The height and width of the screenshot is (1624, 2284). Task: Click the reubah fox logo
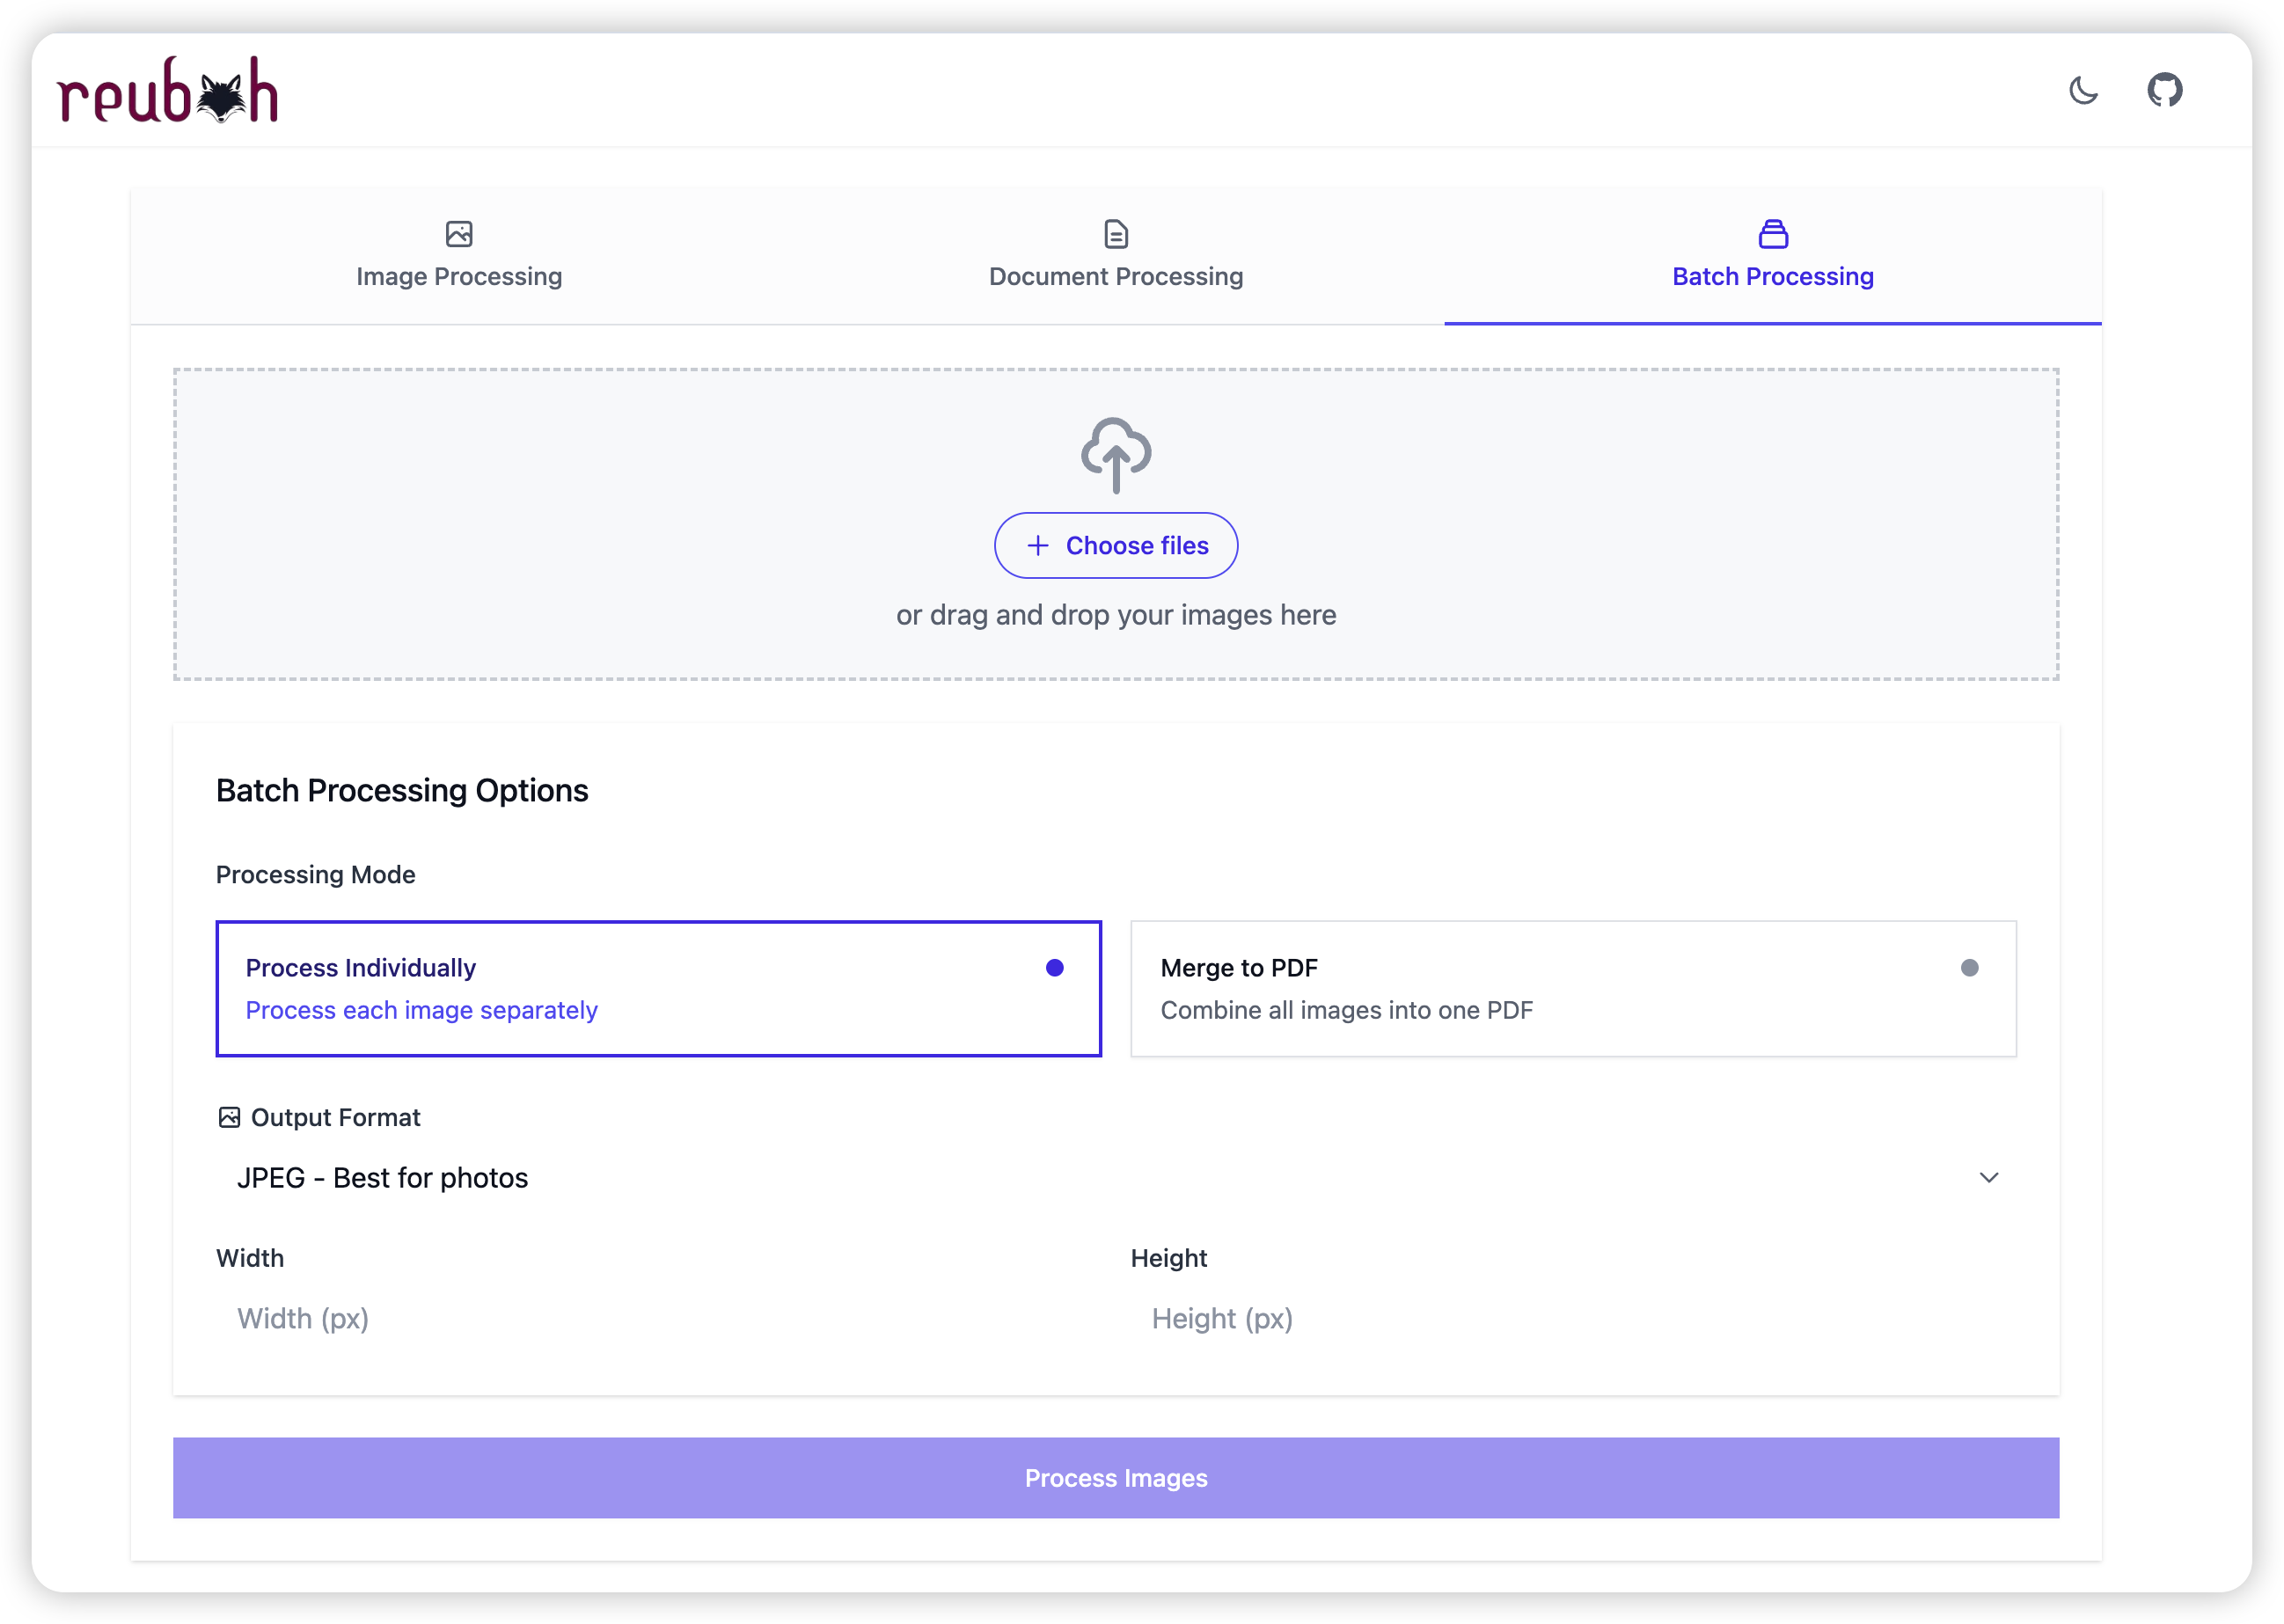(x=168, y=90)
